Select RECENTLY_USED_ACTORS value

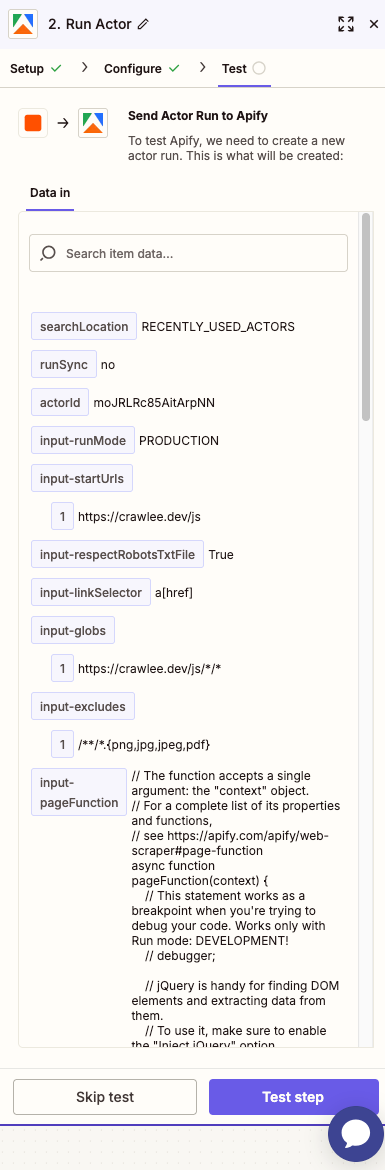(x=218, y=326)
